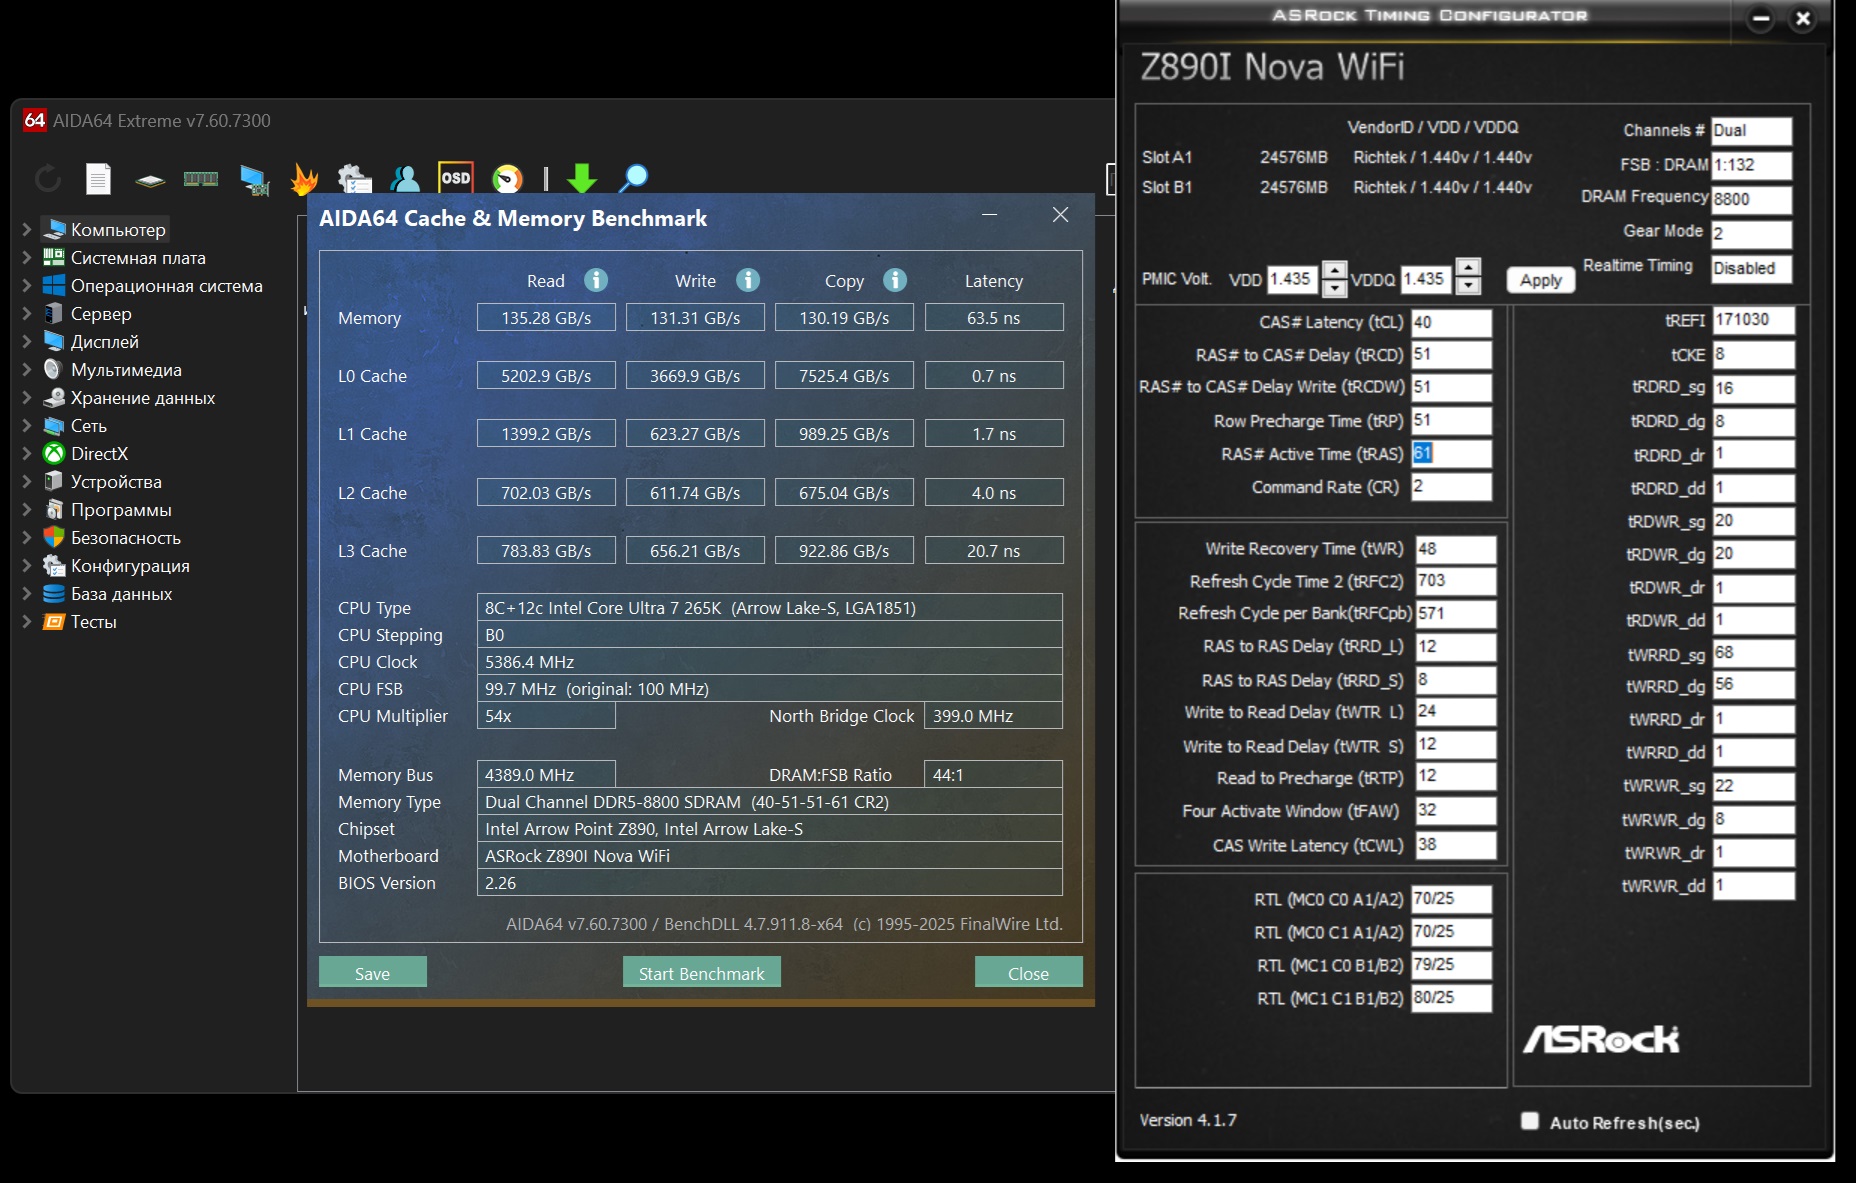Open the gear checklist preferences icon
Viewport: 1856px width, 1183px height.
click(x=354, y=179)
